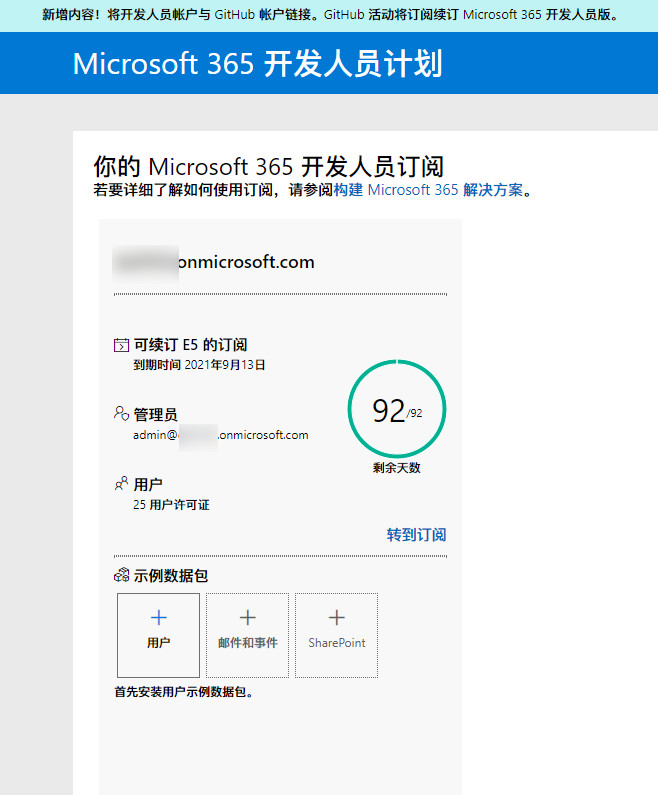This screenshot has height=795, width=658.
Task: Click the 可续订 E5 的订阅 label
Action: pos(191,345)
